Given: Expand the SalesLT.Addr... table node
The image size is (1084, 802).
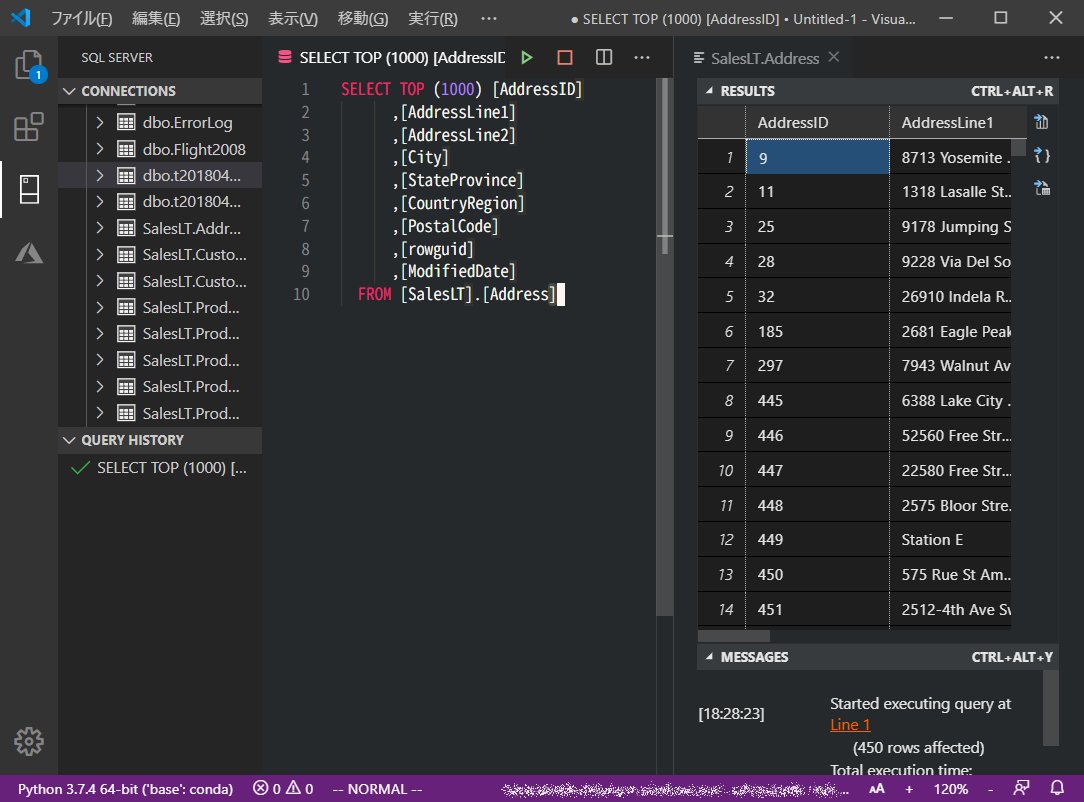Looking at the screenshot, I should (100, 228).
